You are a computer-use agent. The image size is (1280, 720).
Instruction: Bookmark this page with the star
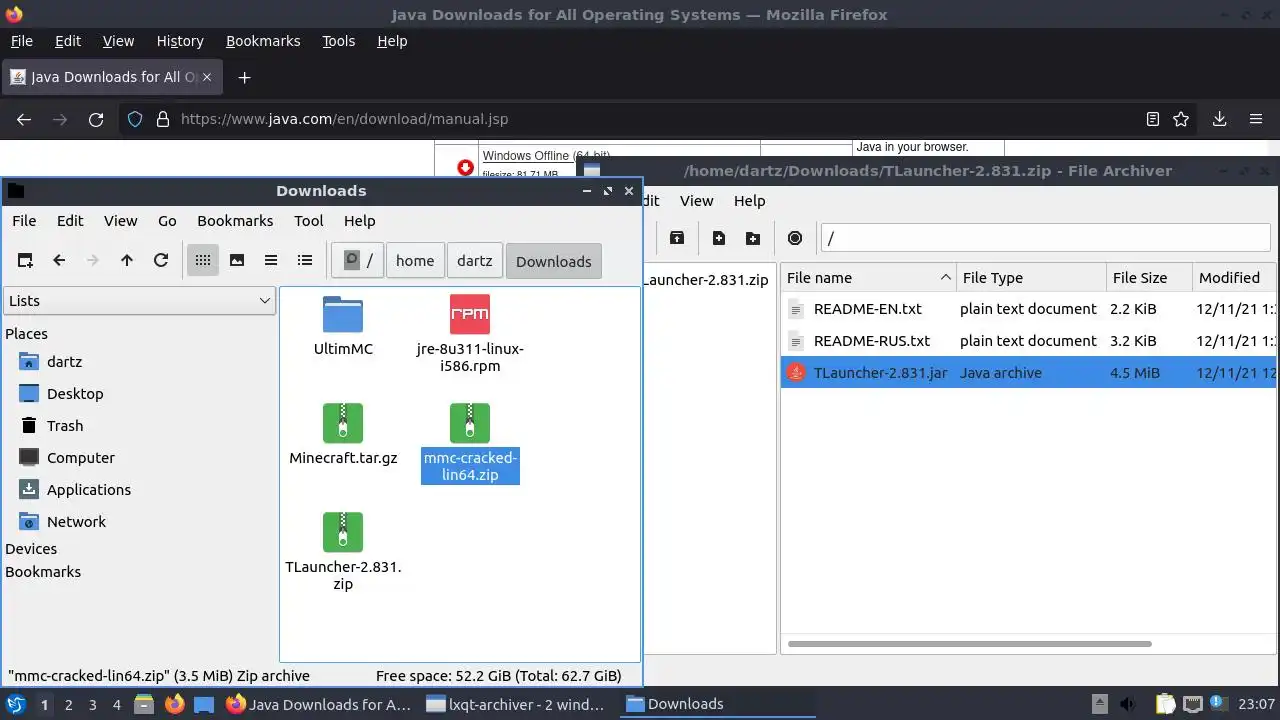click(1181, 119)
